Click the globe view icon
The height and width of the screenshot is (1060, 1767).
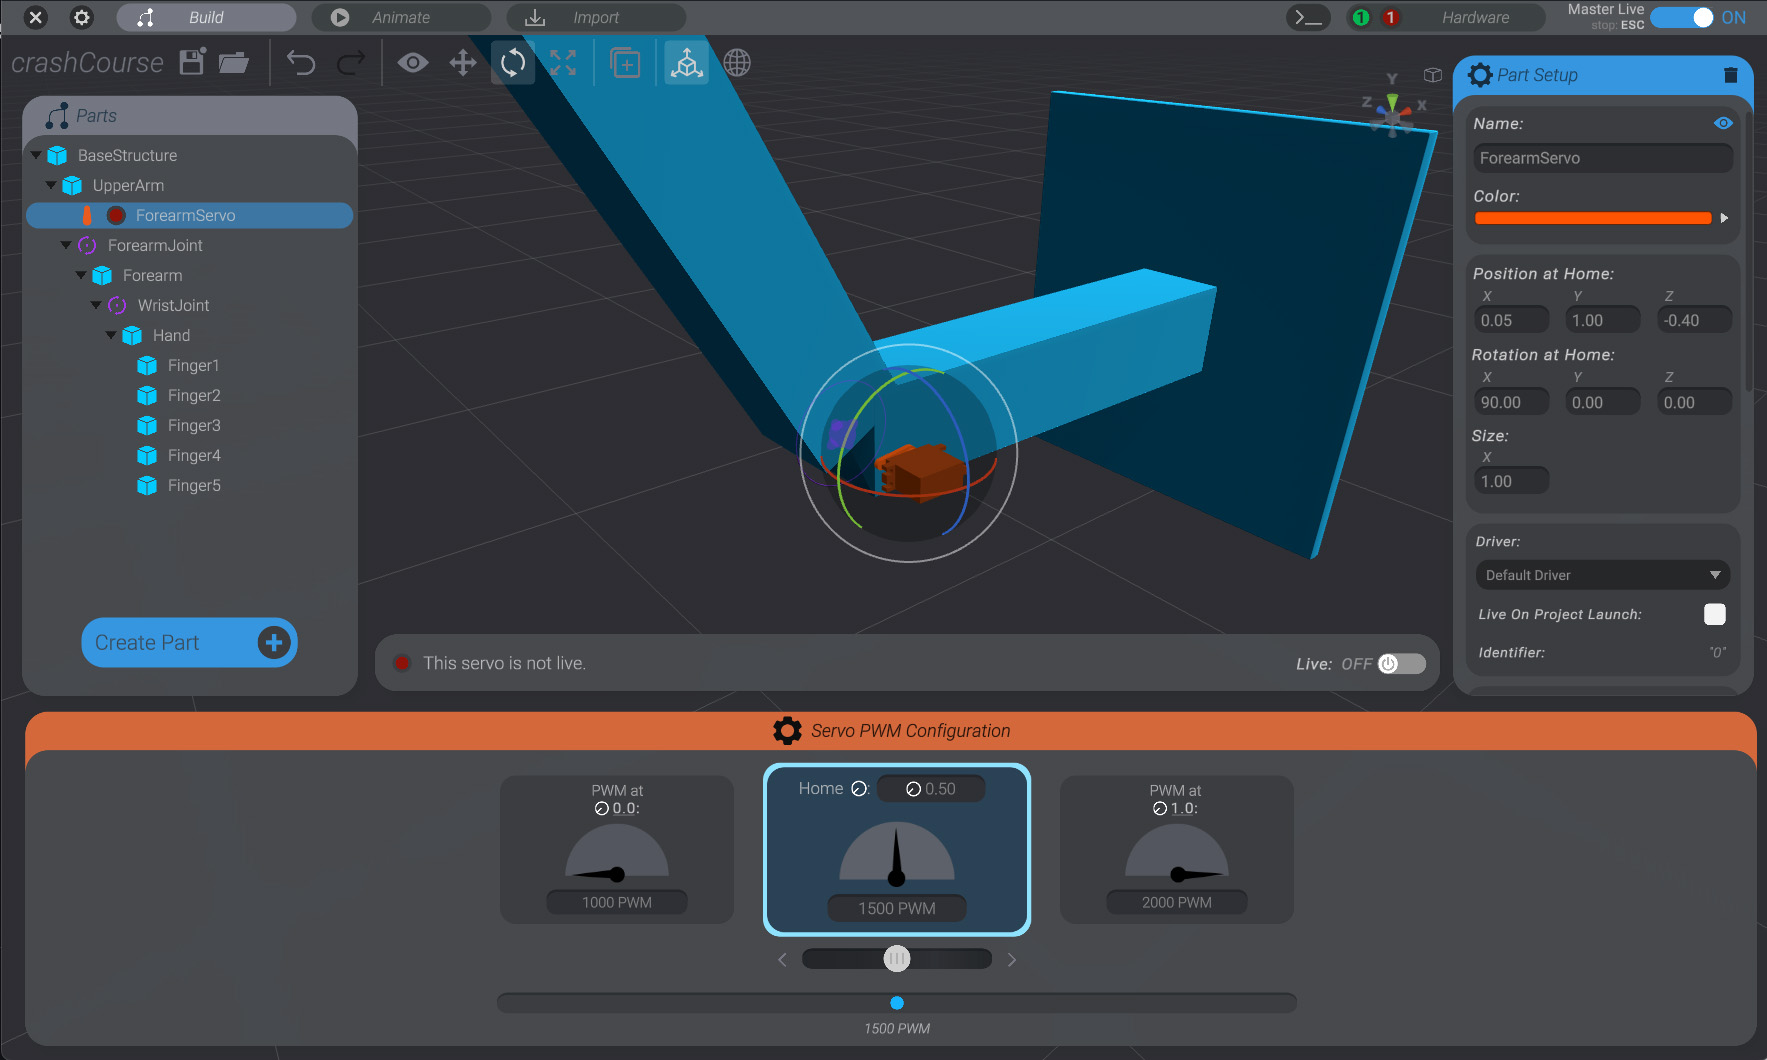[737, 62]
